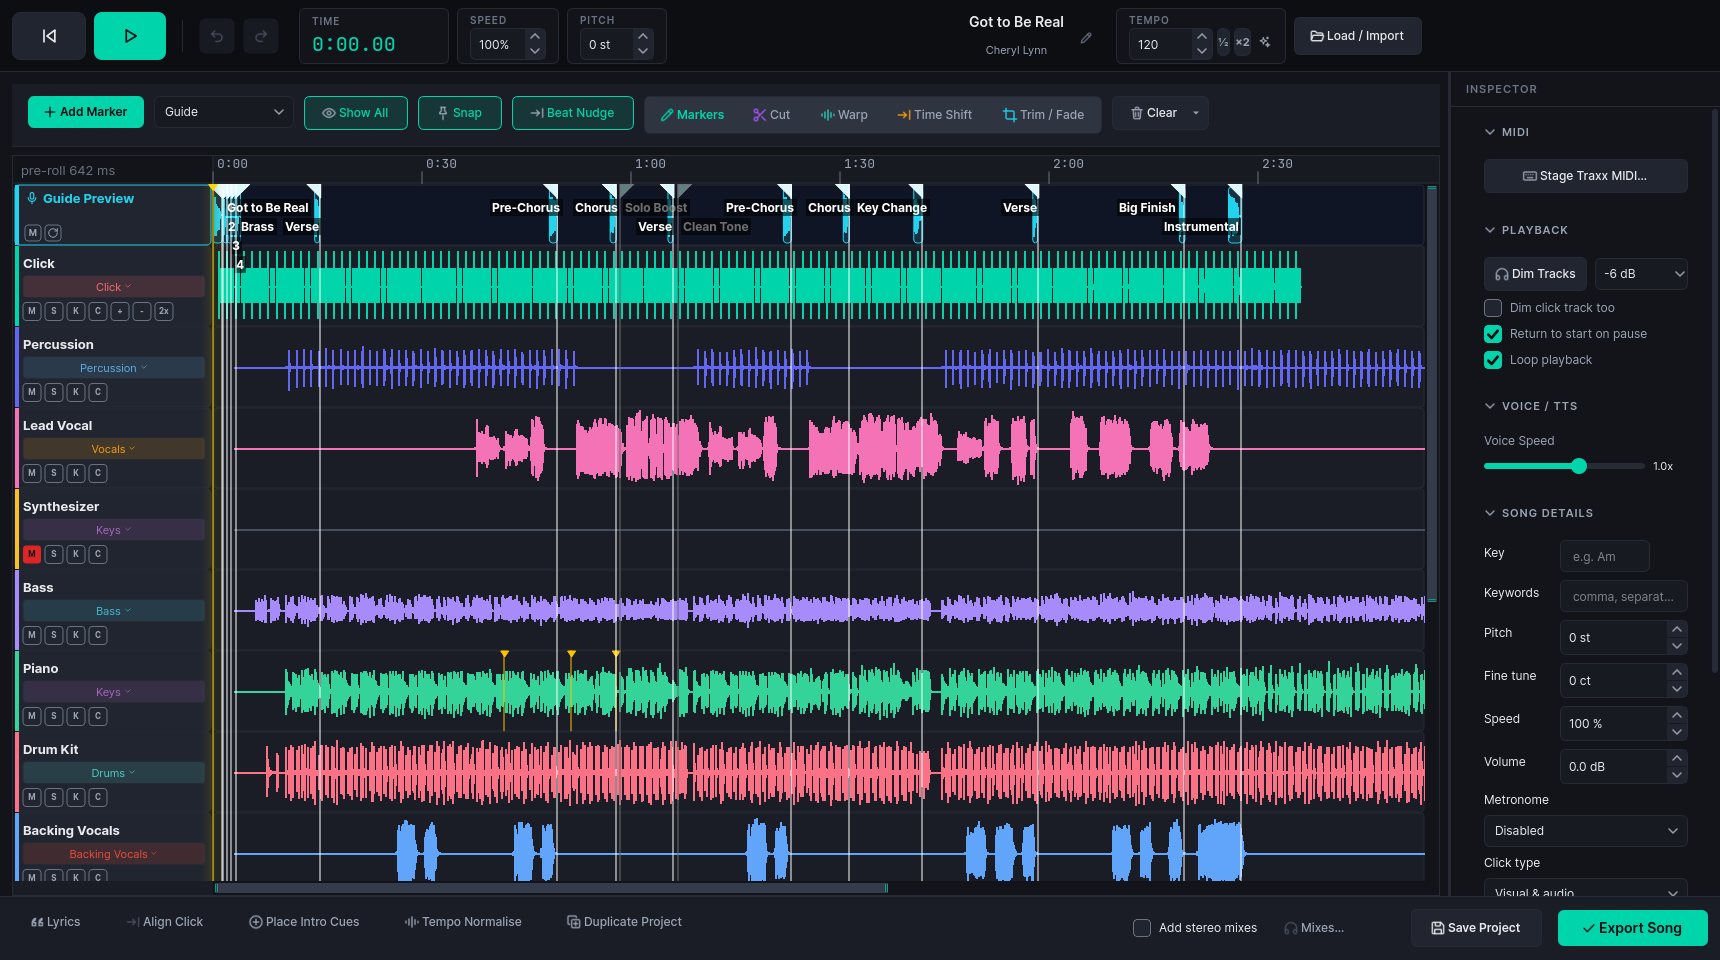This screenshot has height=960, width=1720.
Task: Click the horizontal timeline scrollbar
Action: [551, 888]
